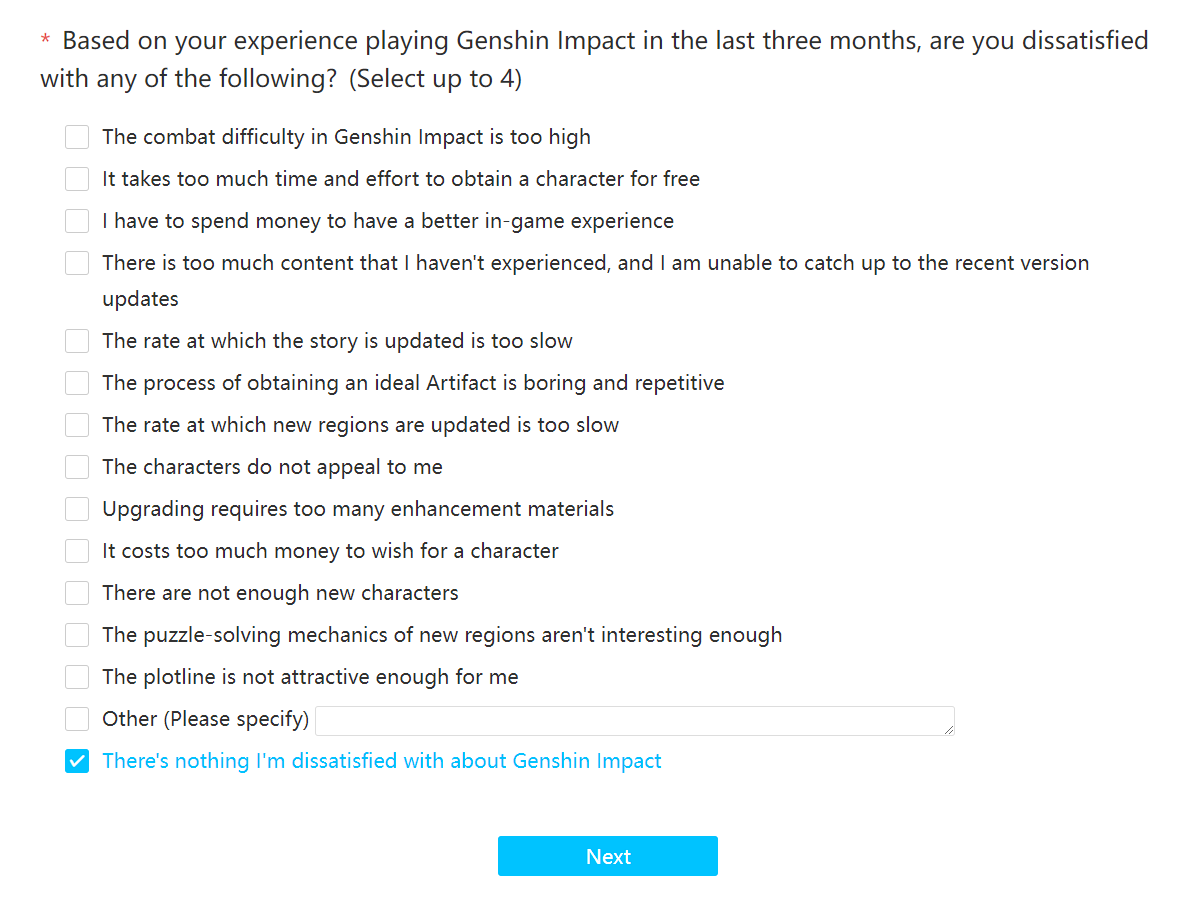Screen dimensions: 1196x915
Task: Select 'puzzle-solving mechanics aren't interesting' checkbox
Action: tap(77, 635)
